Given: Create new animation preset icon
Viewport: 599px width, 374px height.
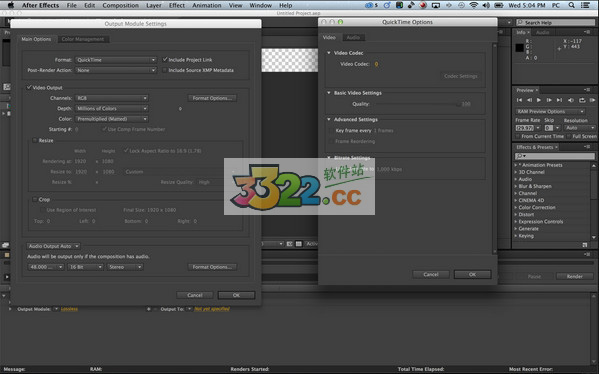Looking at the screenshot, I should (585, 244).
